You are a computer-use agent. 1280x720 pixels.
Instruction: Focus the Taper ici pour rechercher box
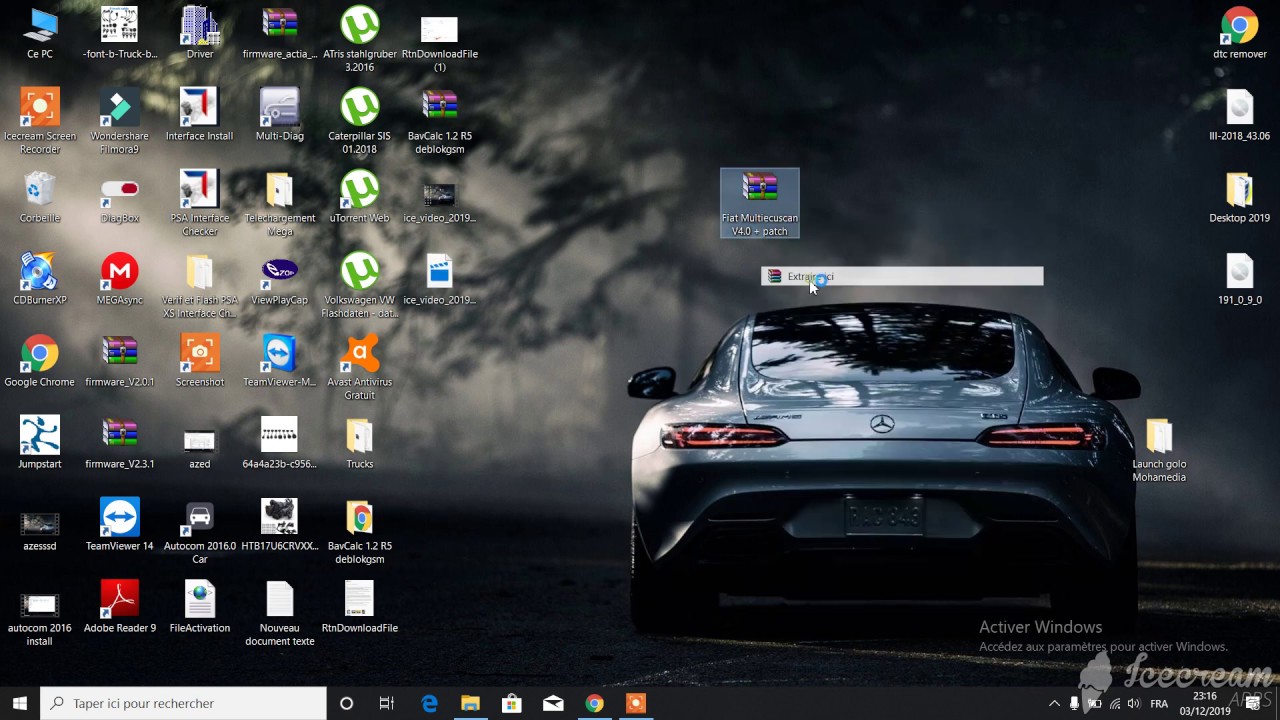[183, 703]
